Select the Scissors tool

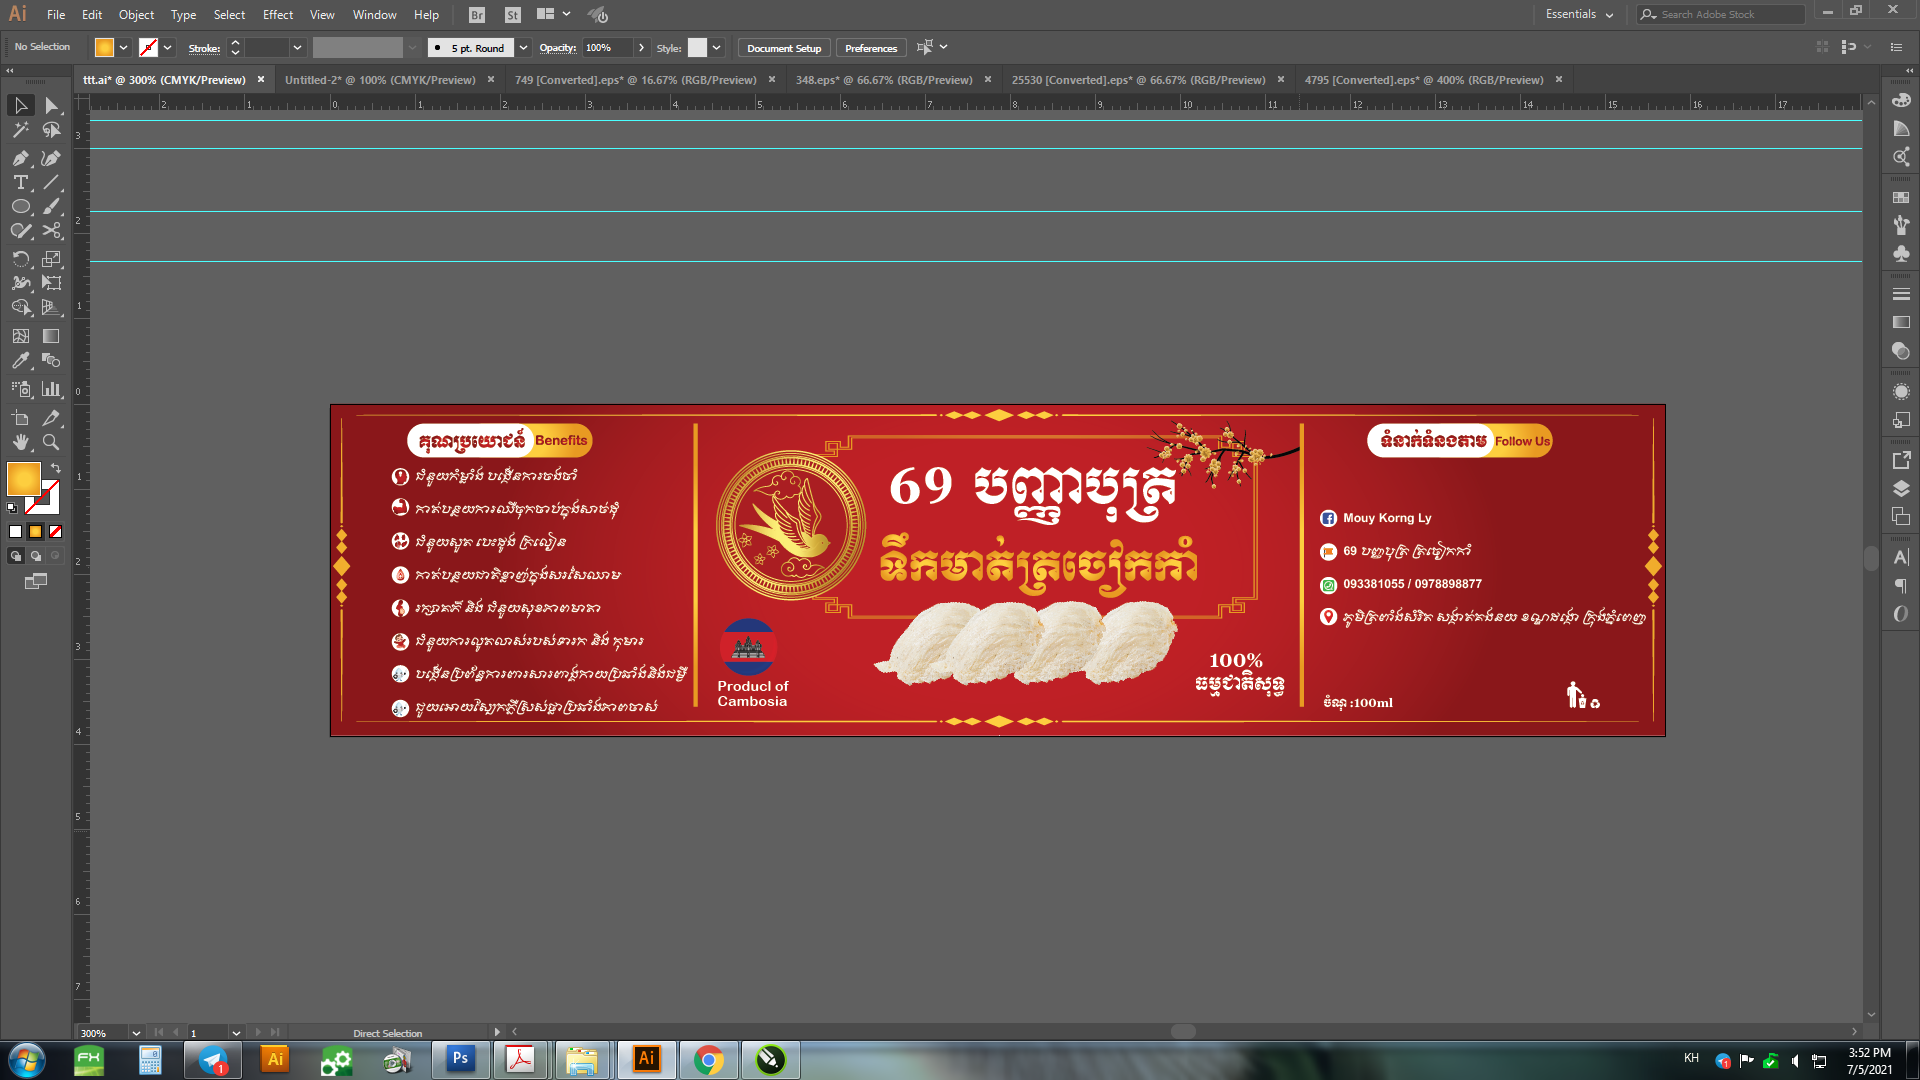51,231
